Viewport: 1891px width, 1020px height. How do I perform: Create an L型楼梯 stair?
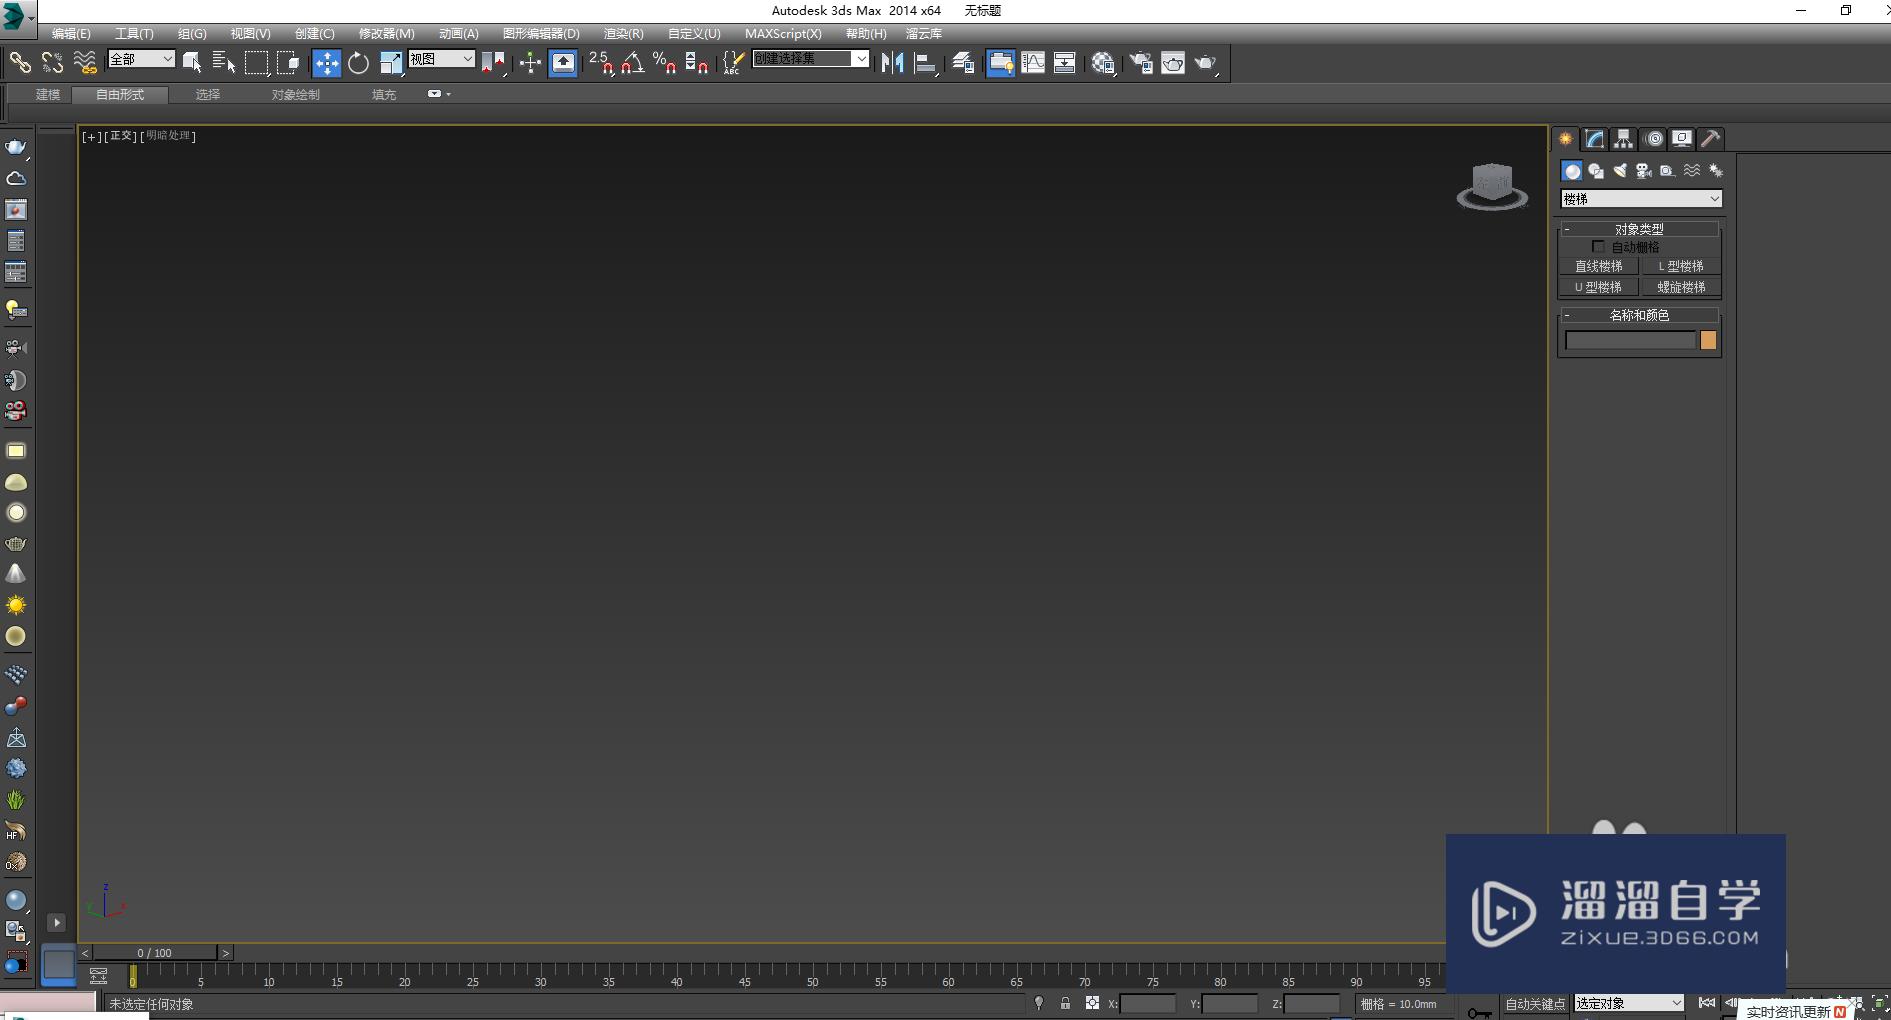pyautogui.click(x=1681, y=266)
